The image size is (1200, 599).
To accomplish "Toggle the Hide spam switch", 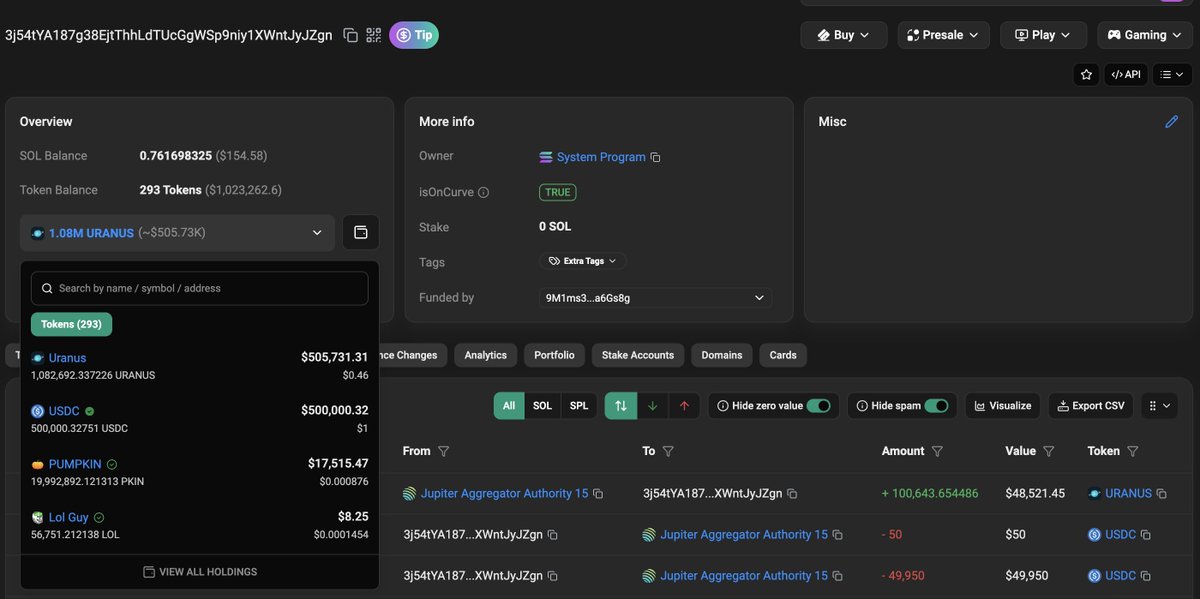I will (936, 406).
